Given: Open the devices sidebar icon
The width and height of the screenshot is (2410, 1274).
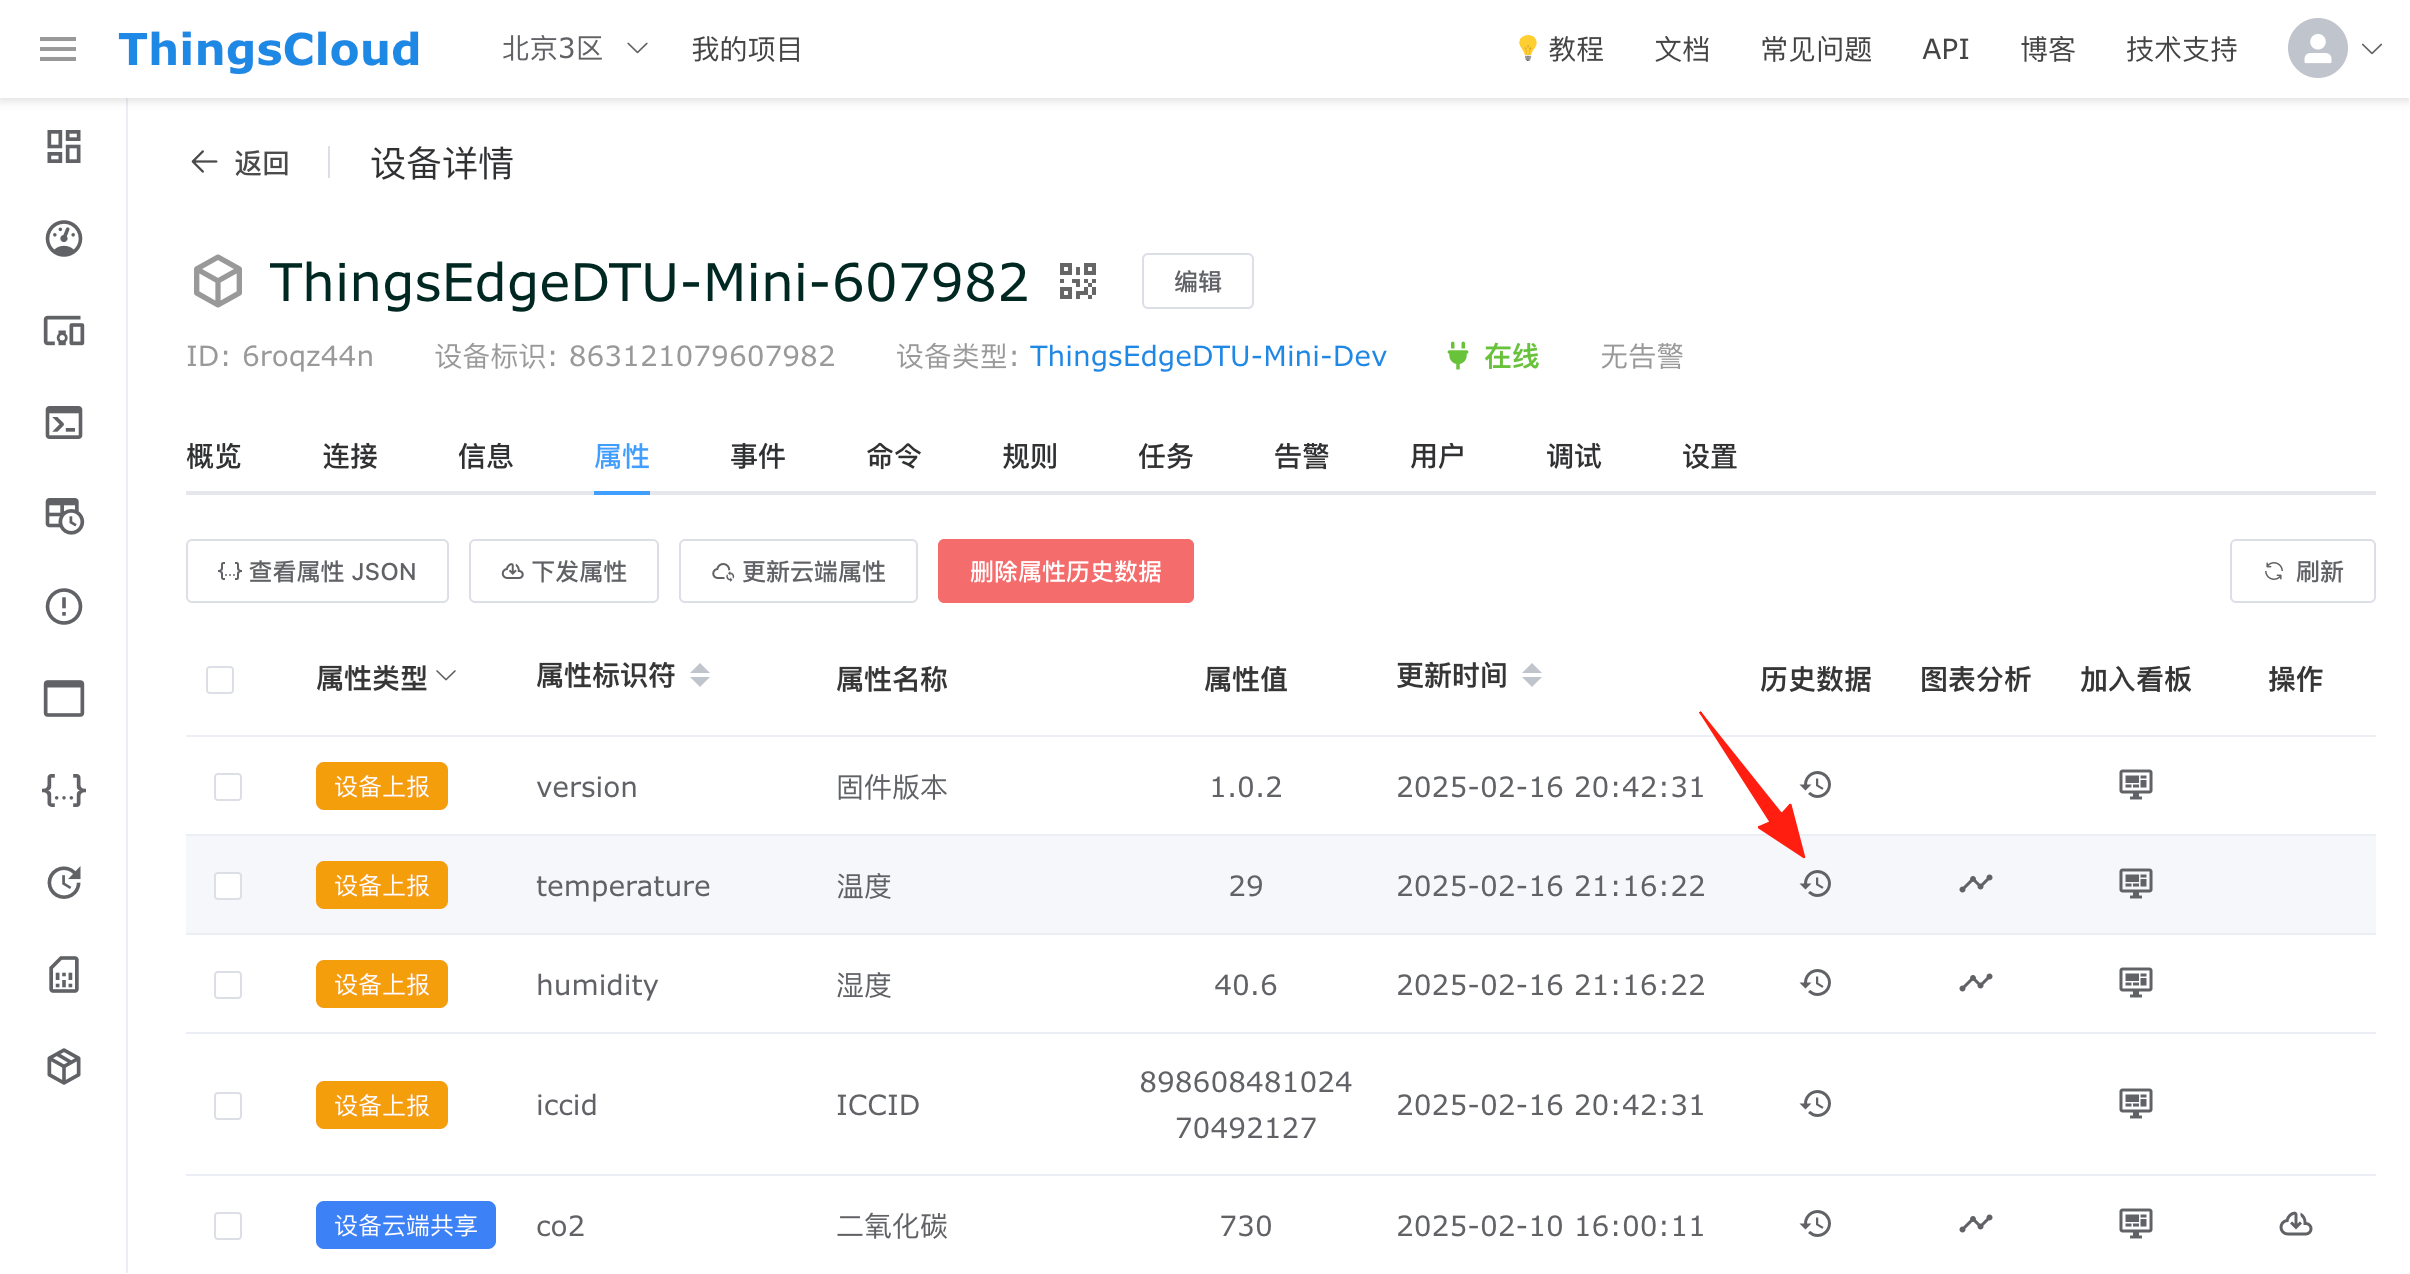Looking at the screenshot, I should (x=64, y=331).
